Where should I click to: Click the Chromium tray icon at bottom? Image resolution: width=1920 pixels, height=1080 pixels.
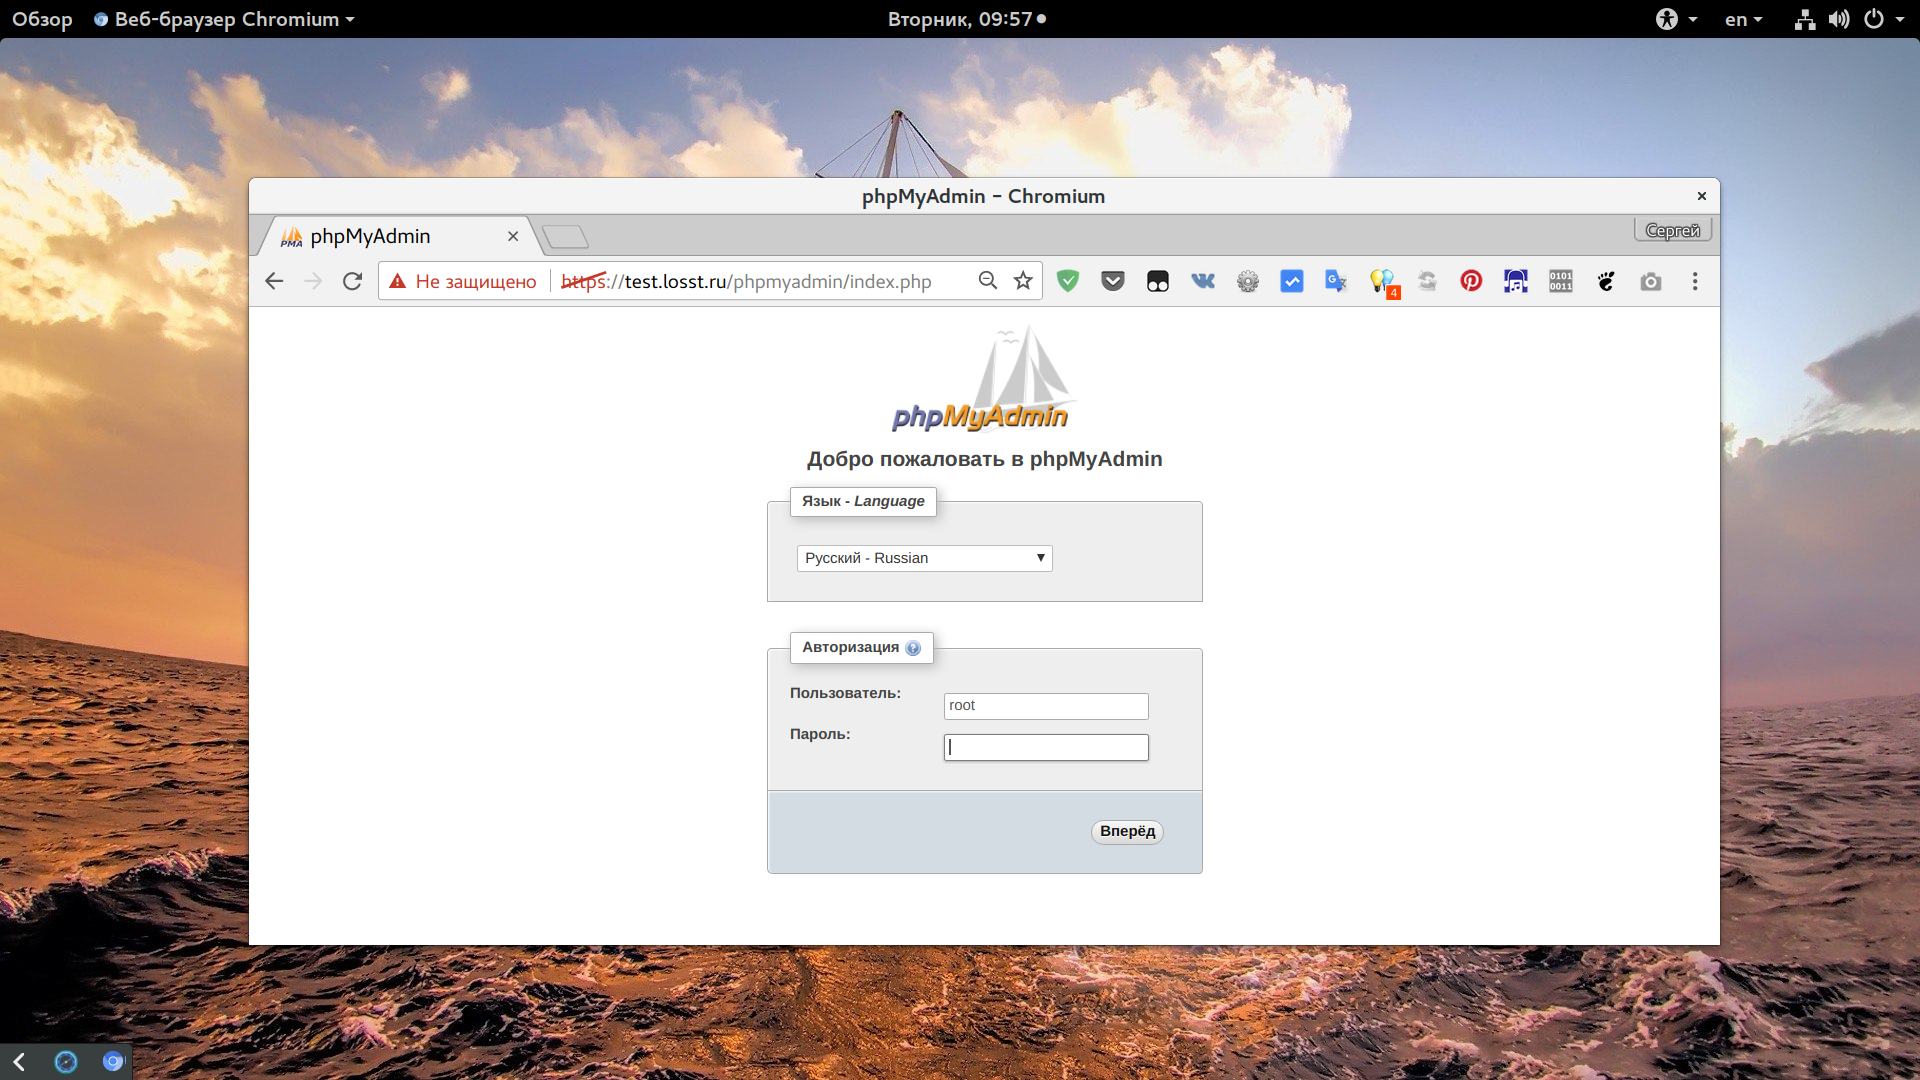pyautogui.click(x=113, y=1062)
